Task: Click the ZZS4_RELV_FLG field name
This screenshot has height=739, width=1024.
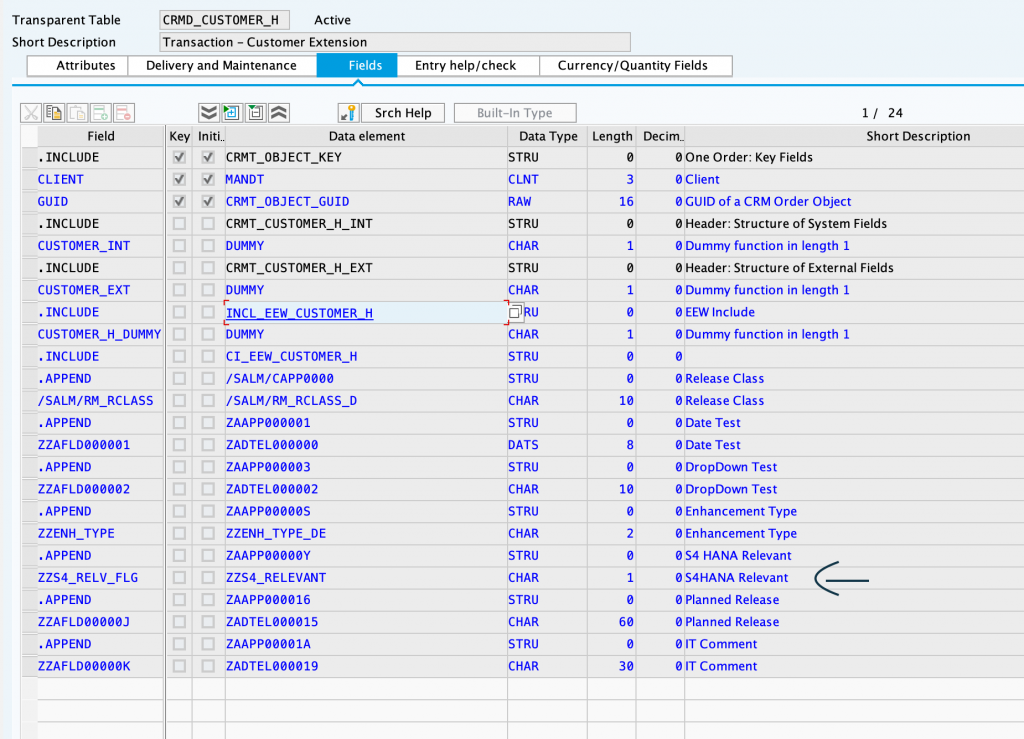Action: tap(88, 578)
